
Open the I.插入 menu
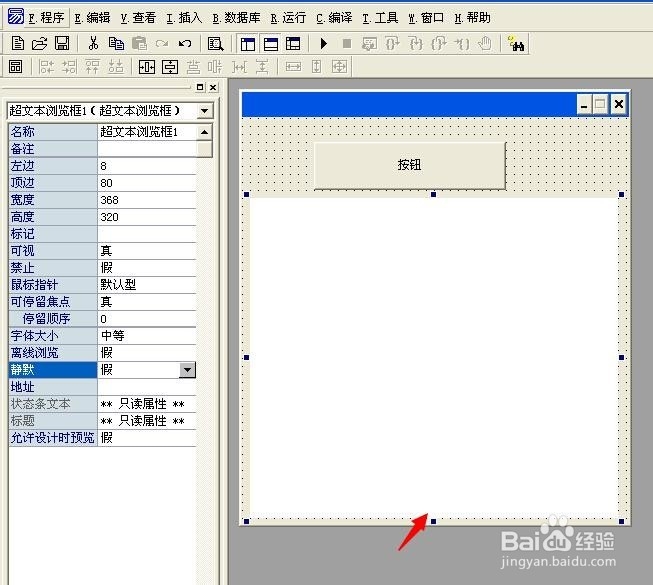[x=184, y=18]
